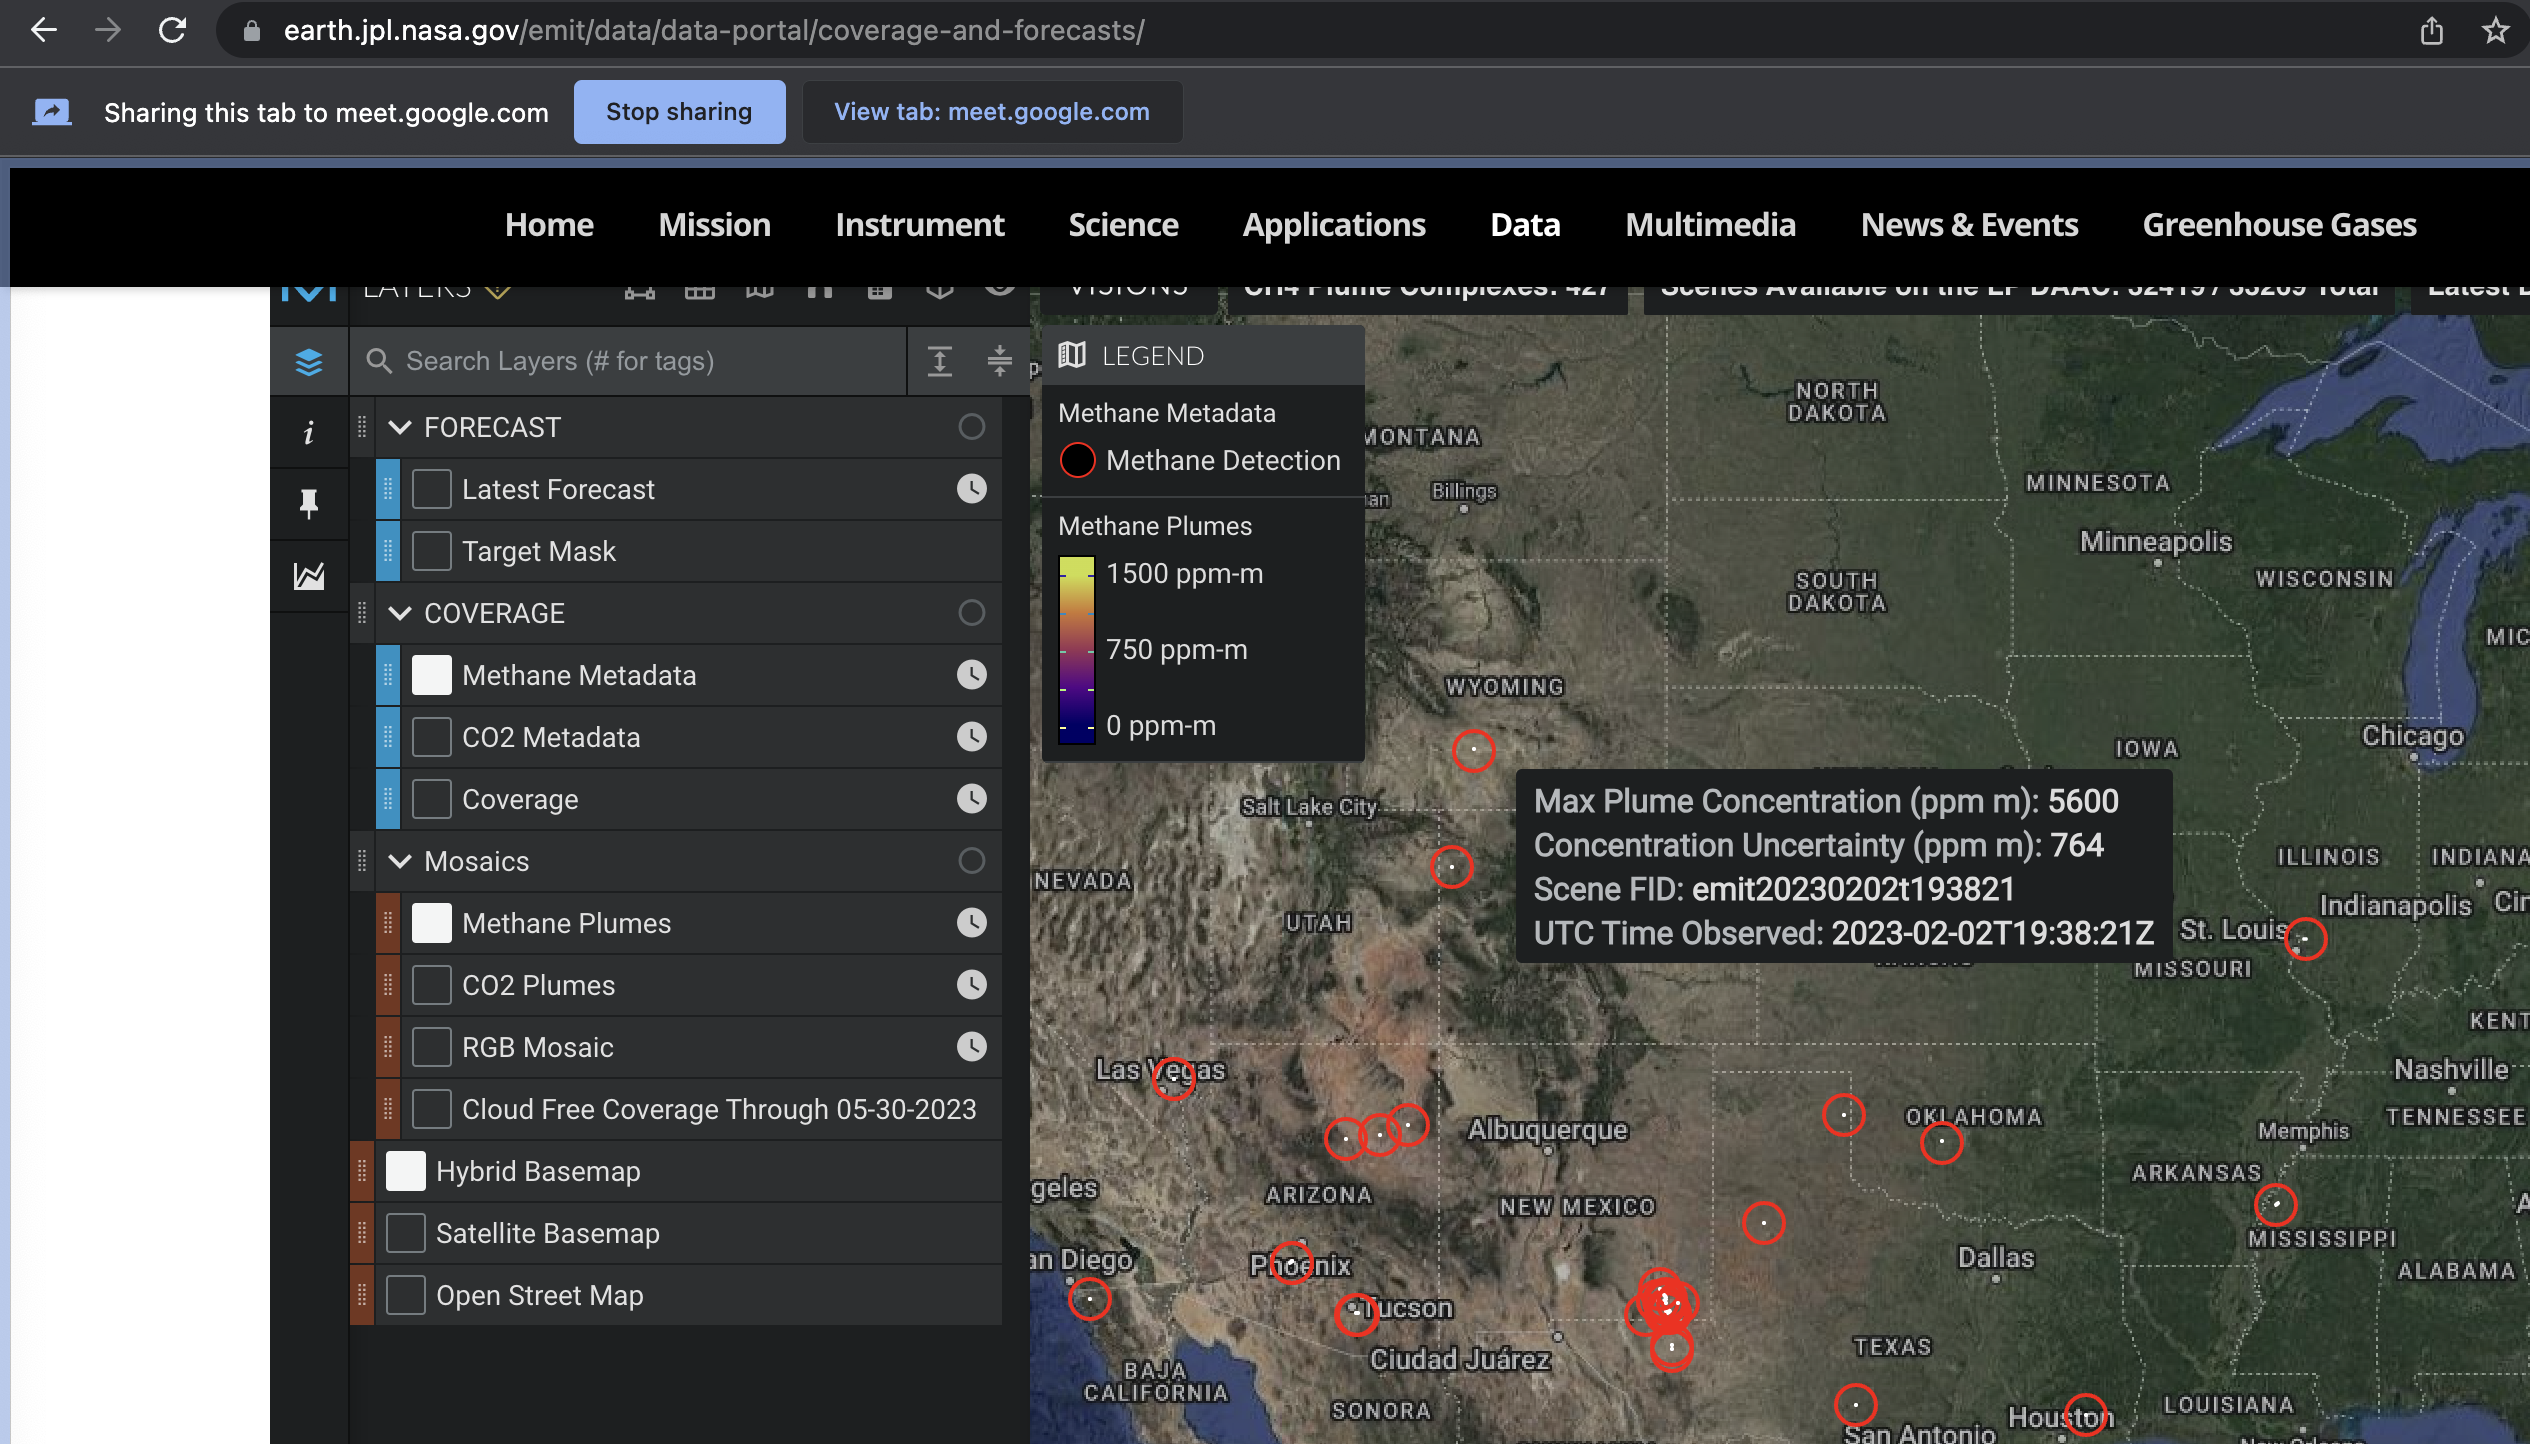
Task: Click the Methane Plumes color scale gradient
Action: coord(1077,648)
